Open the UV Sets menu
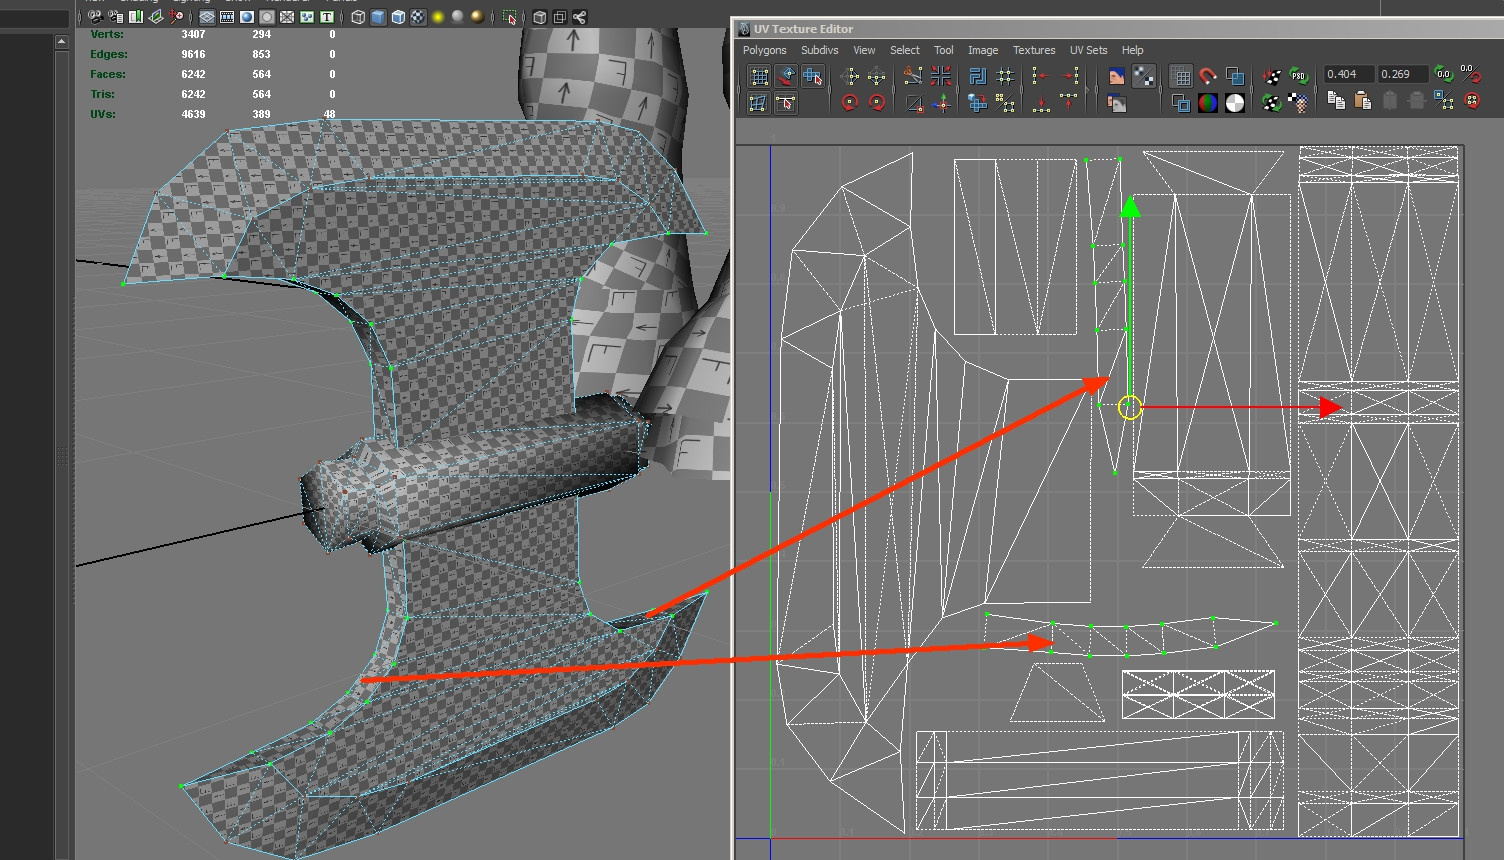The height and width of the screenshot is (860, 1504). [x=1089, y=50]
